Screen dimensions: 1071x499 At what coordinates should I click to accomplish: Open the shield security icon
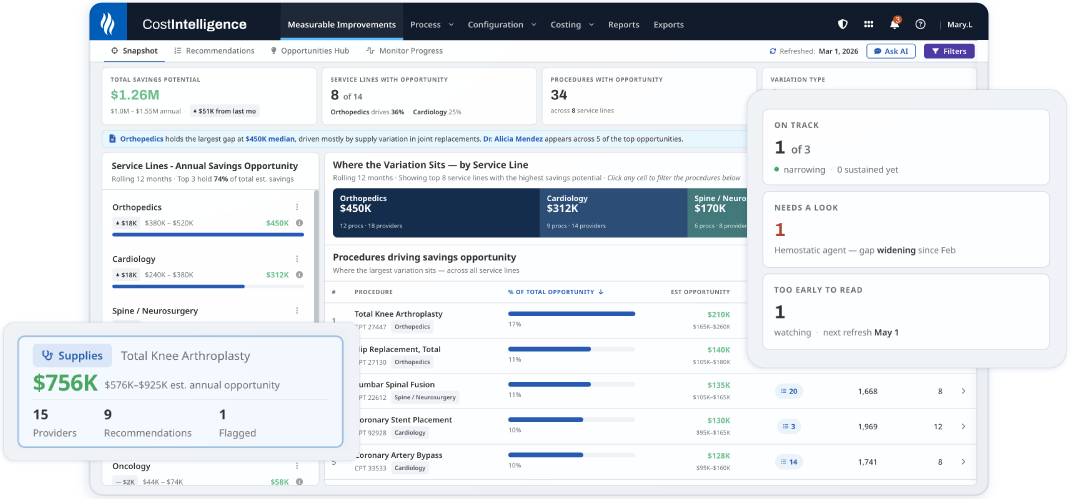click(843, 24)
